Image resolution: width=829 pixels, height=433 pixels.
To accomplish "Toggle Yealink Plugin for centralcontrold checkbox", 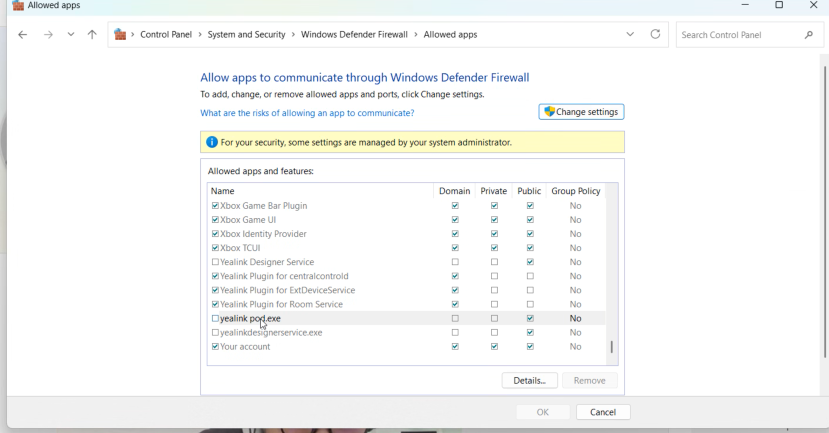I will (x=215, y=276).
